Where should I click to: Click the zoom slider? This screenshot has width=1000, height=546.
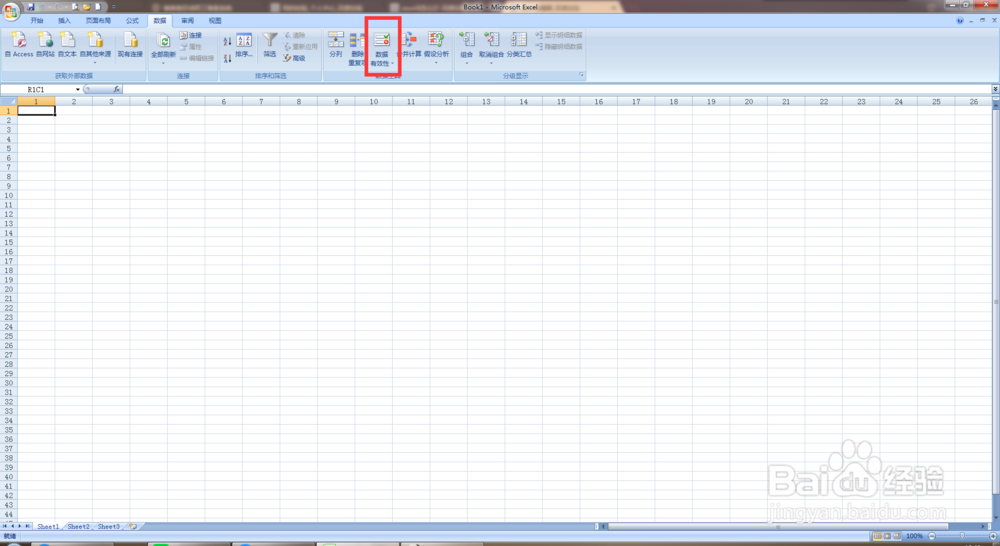tap(962, 536)
